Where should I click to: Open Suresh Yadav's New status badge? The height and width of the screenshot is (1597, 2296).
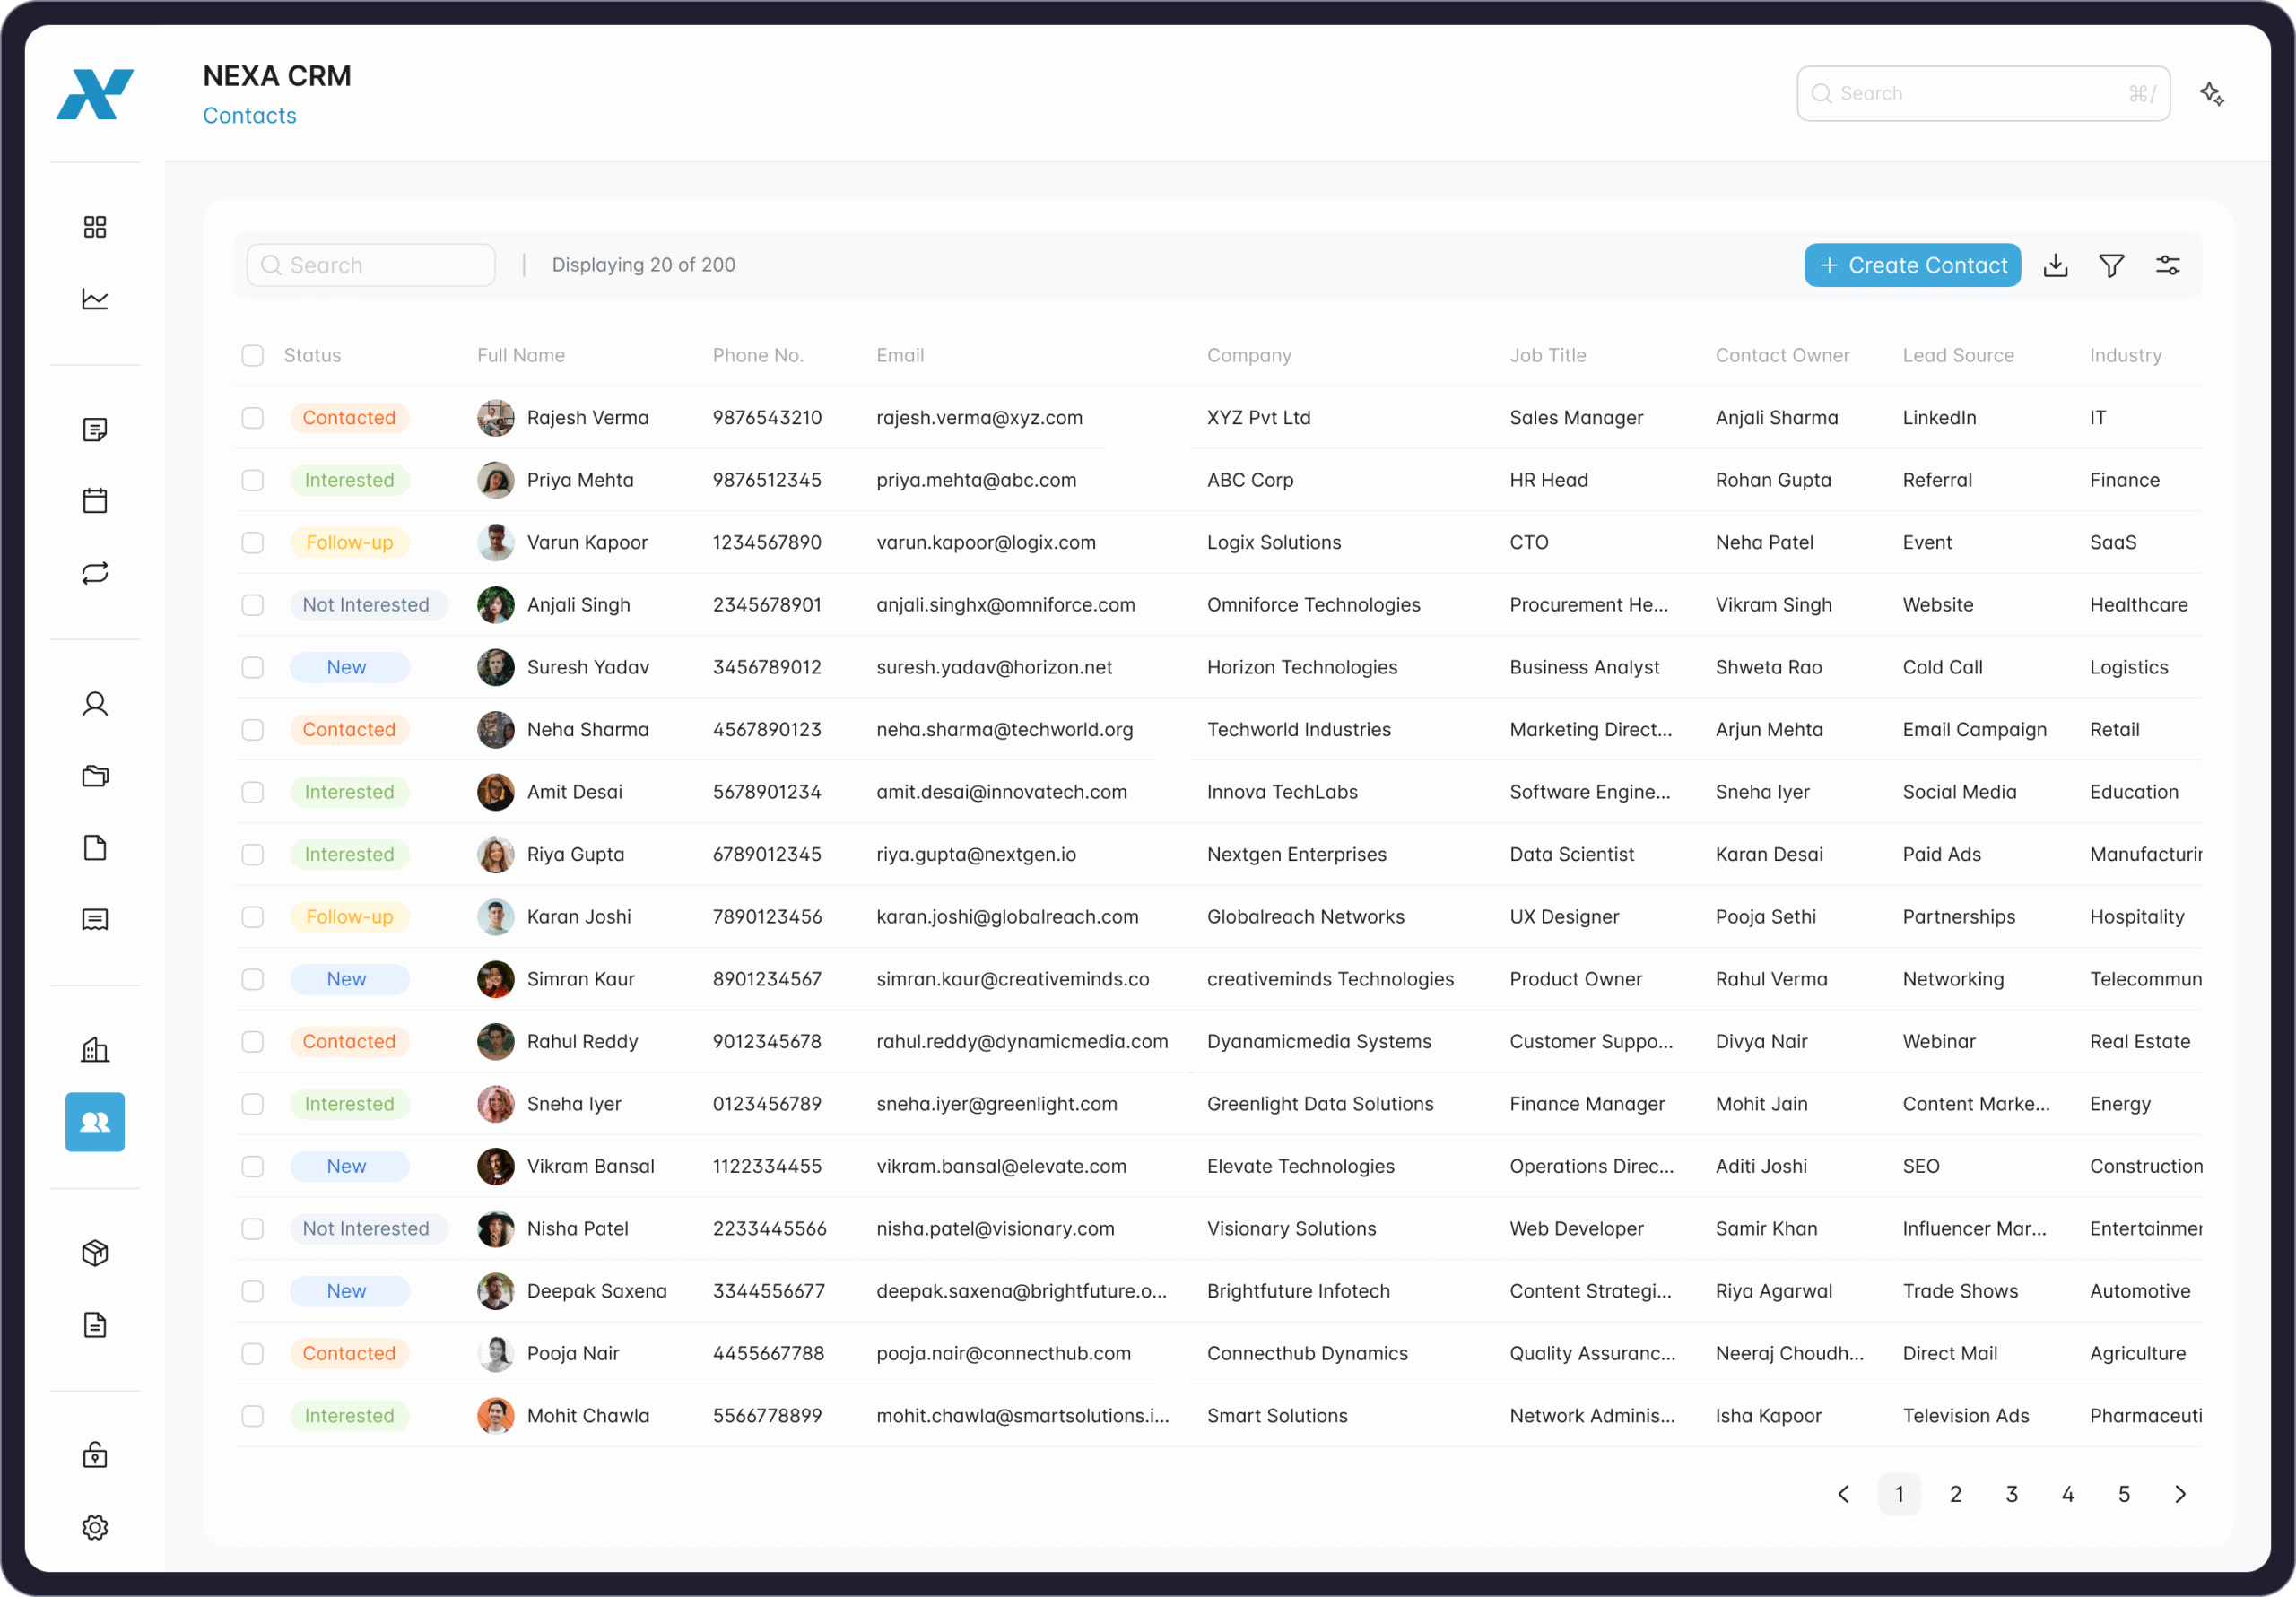click(x=348, y=667)
